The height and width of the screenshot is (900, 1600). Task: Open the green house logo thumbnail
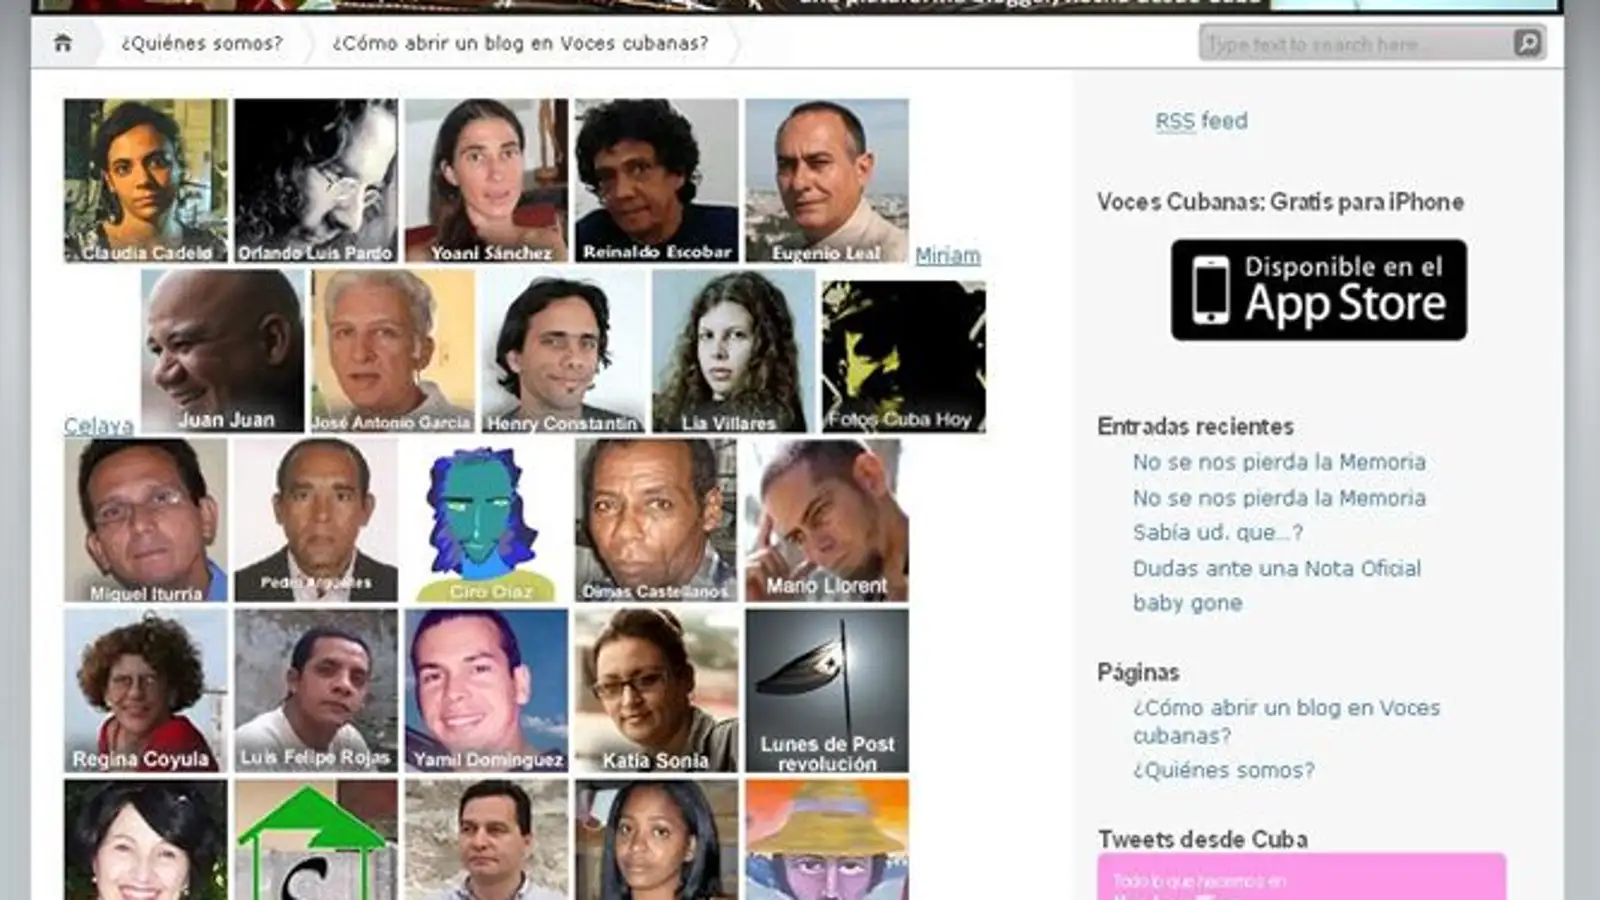click(316, 840)
